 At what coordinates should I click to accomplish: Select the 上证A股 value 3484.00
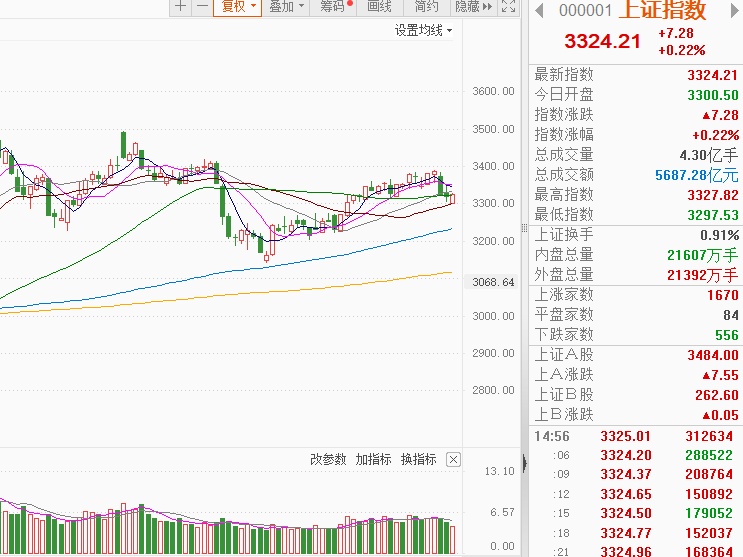click(x=713, y=355)
